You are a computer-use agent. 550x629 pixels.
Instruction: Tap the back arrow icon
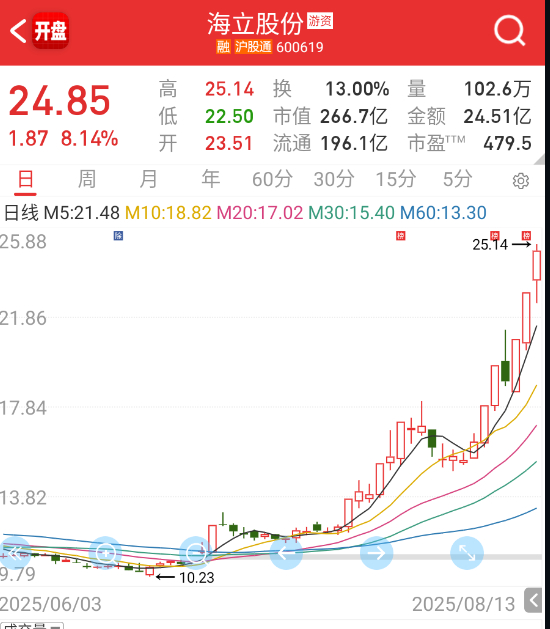pyautogui.click(x=18, y=31)
